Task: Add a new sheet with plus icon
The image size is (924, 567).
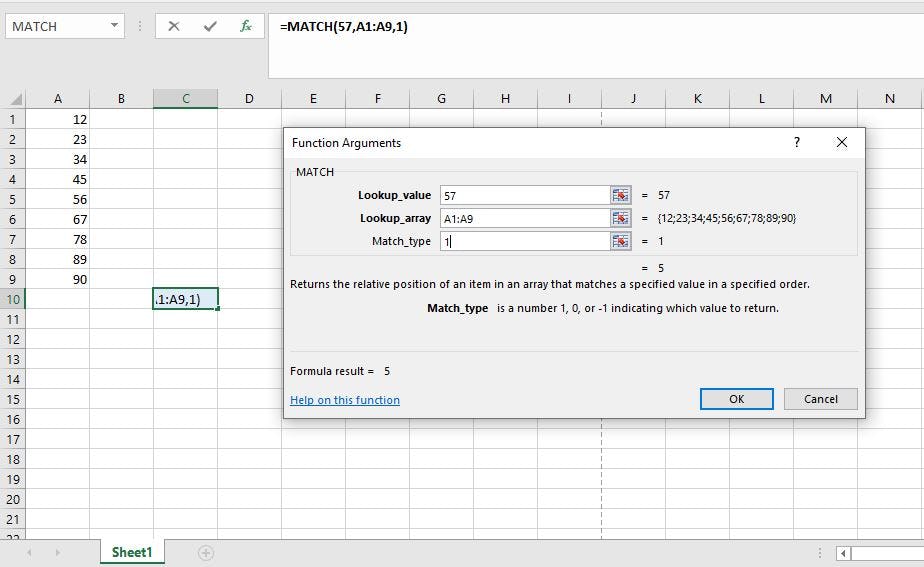Action: tap(206, 553)
